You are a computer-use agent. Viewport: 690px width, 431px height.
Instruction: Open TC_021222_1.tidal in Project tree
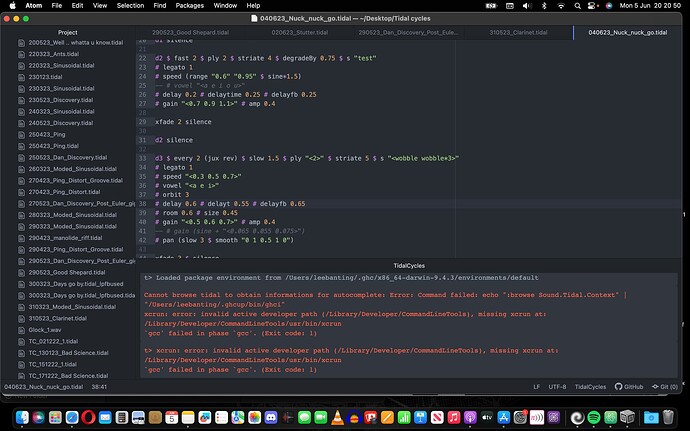click(x=53, y=341)
